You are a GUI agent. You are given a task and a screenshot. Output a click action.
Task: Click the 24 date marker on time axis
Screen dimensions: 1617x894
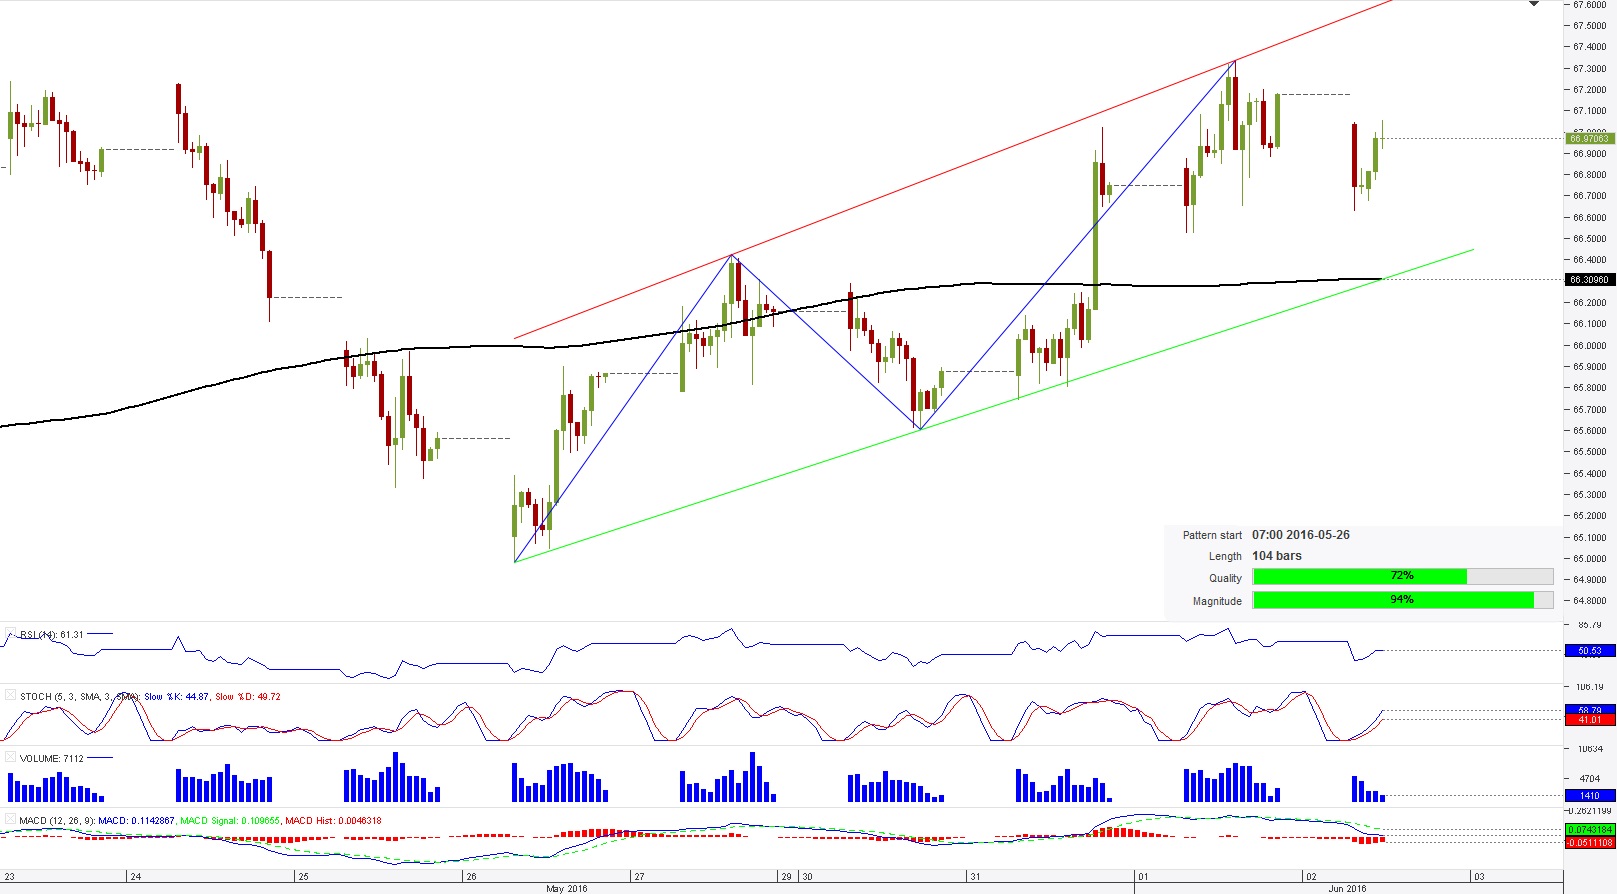click(x=136, y=877)
